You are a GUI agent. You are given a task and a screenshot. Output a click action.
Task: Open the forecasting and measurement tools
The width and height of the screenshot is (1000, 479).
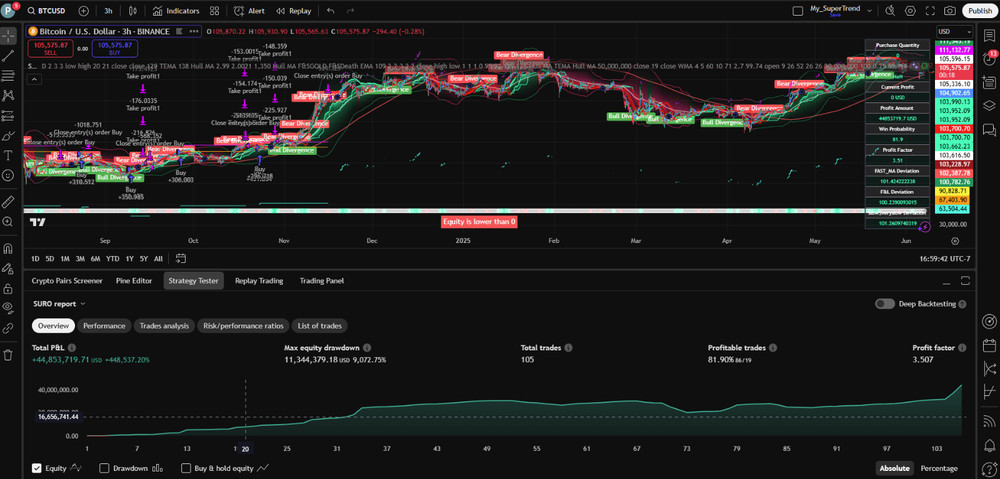point(8,115)
